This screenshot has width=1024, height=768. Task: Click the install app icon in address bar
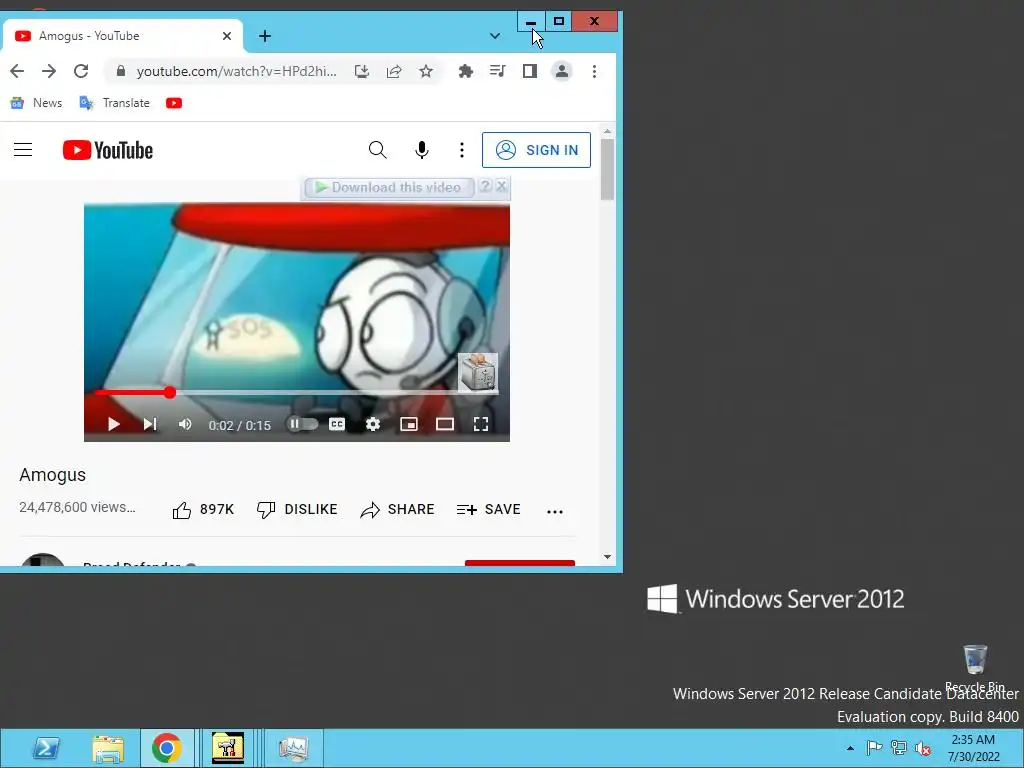pyautogui.click(x=362, y=71)
